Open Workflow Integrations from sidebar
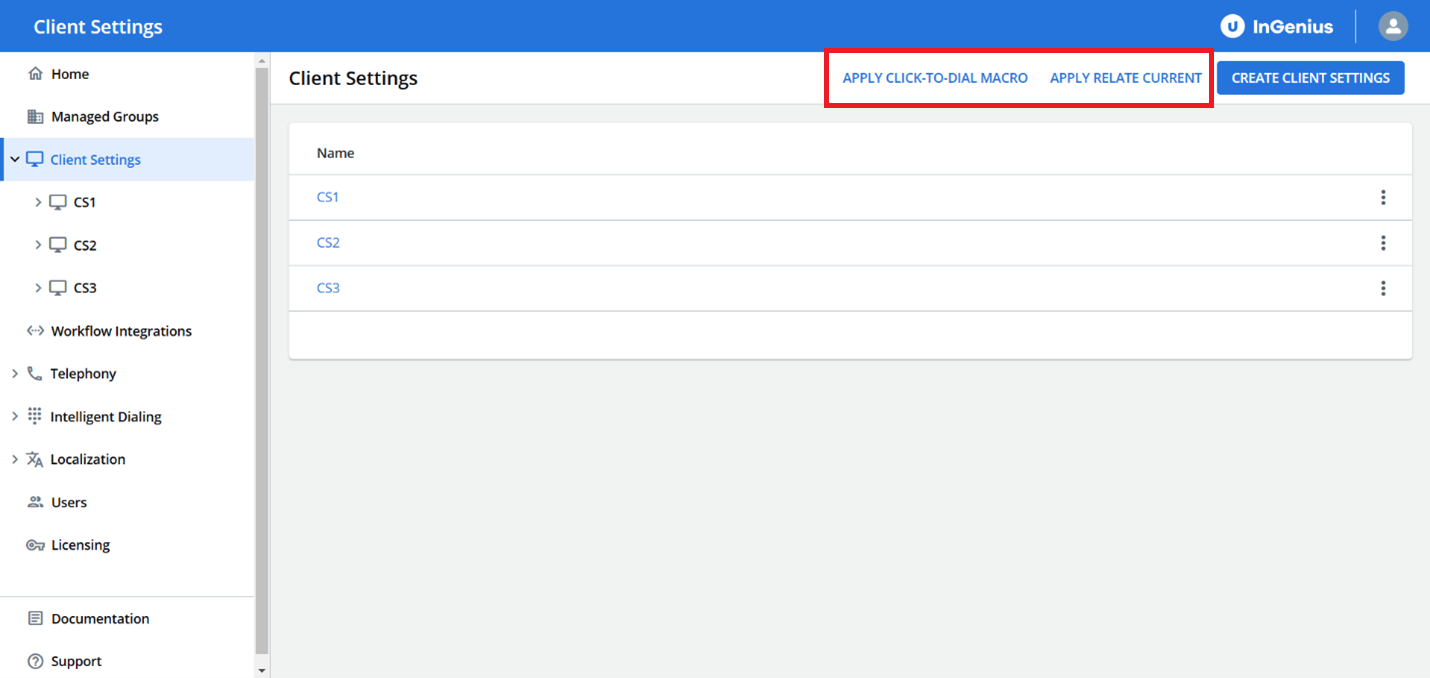 point(121,331)
